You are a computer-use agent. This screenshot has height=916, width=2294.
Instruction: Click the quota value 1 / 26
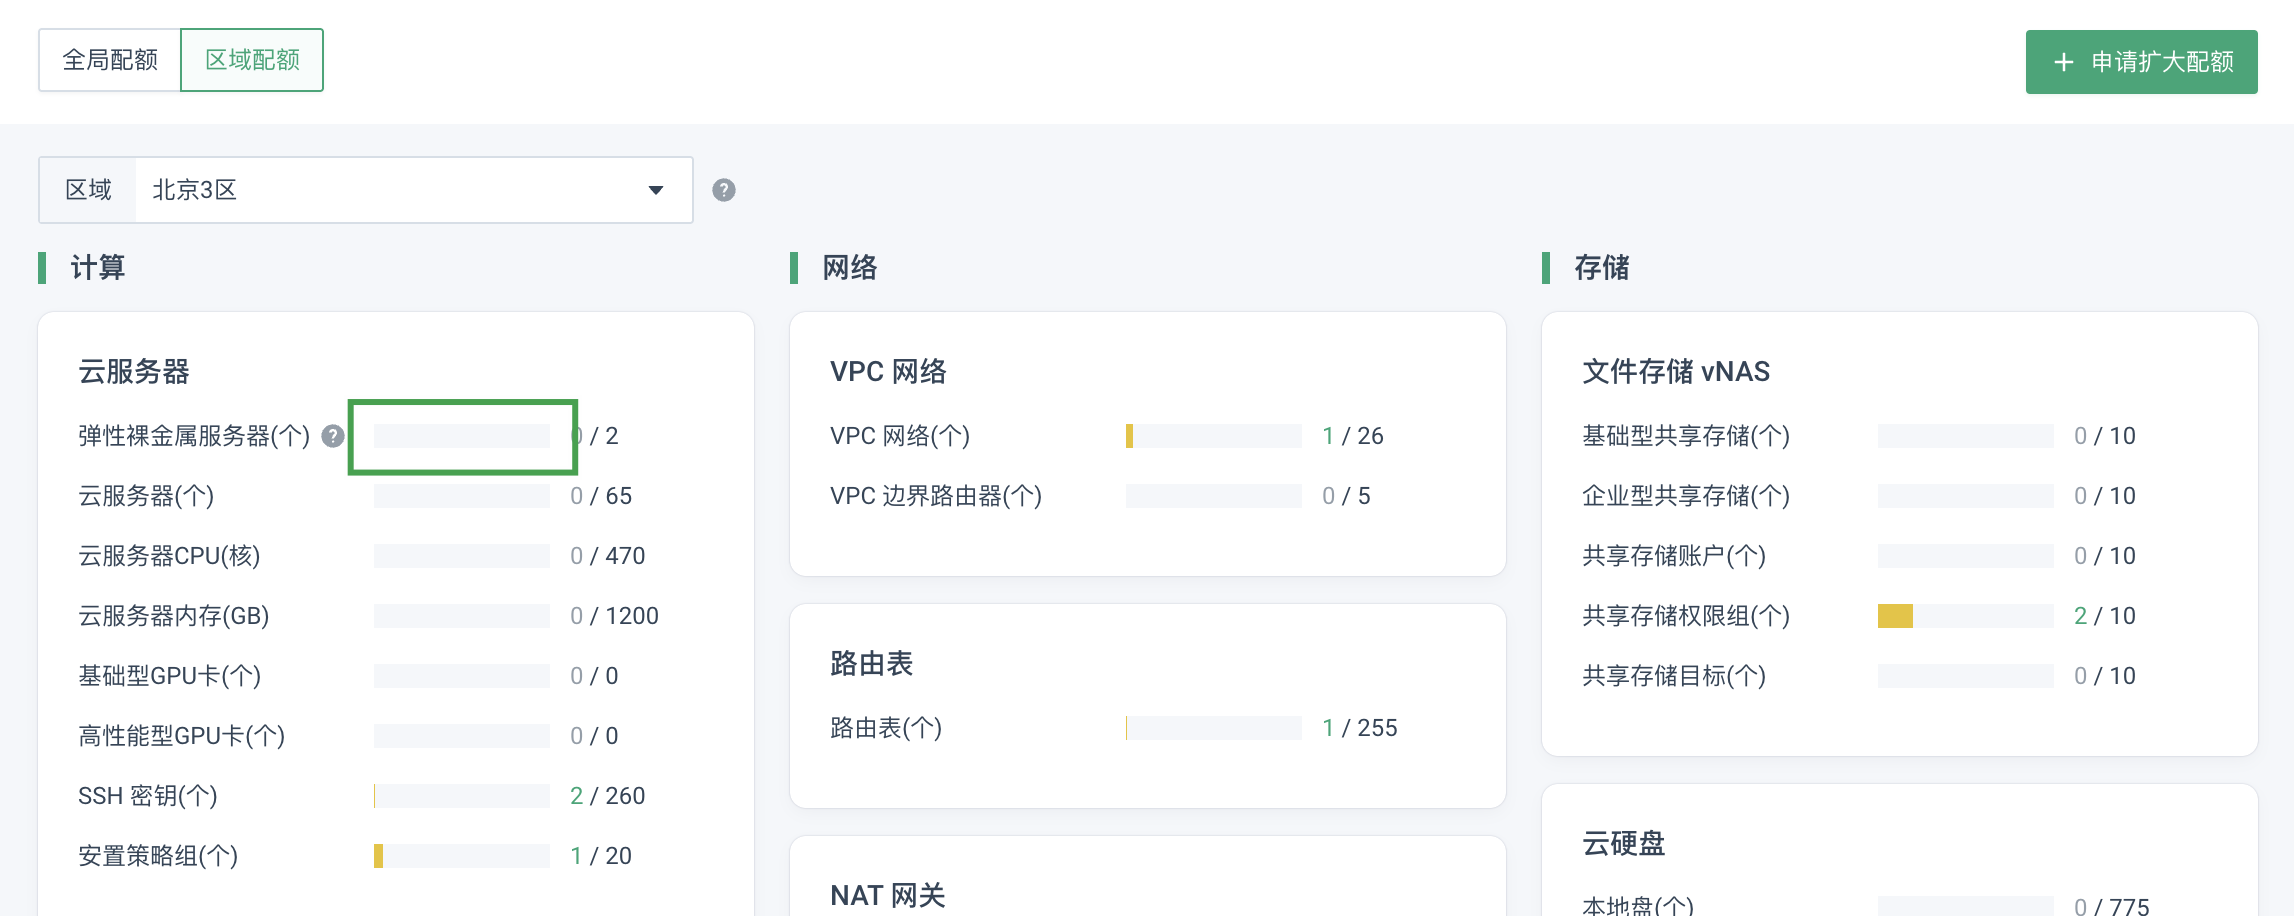click(1353, 436)
